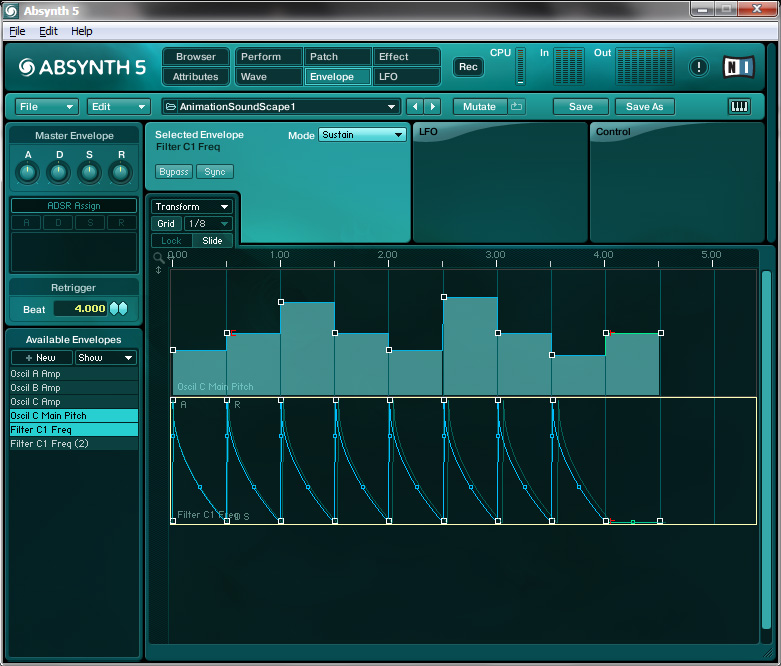Screen dimensions: 781x666
Task: Switch to the LFO tab
Action: [407, 77]
